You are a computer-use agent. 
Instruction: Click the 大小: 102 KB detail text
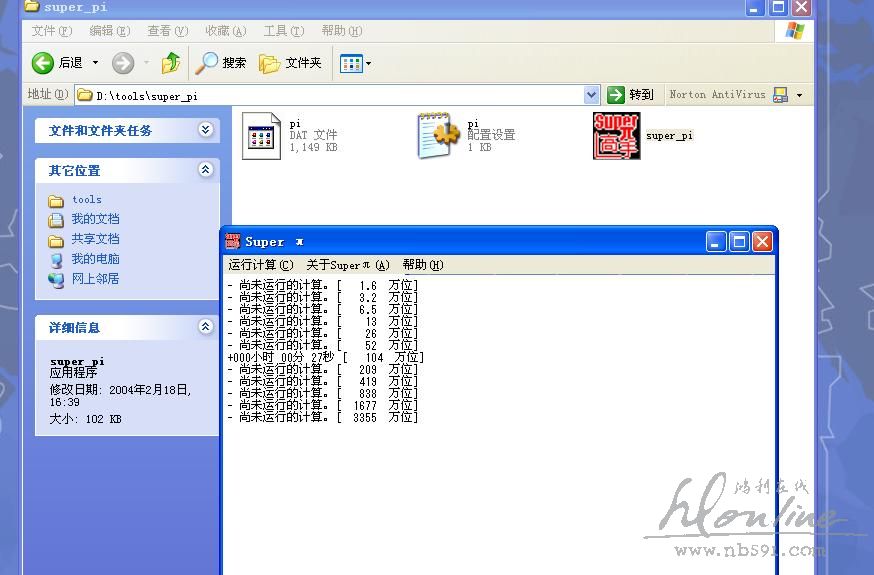tap(85, 419)
